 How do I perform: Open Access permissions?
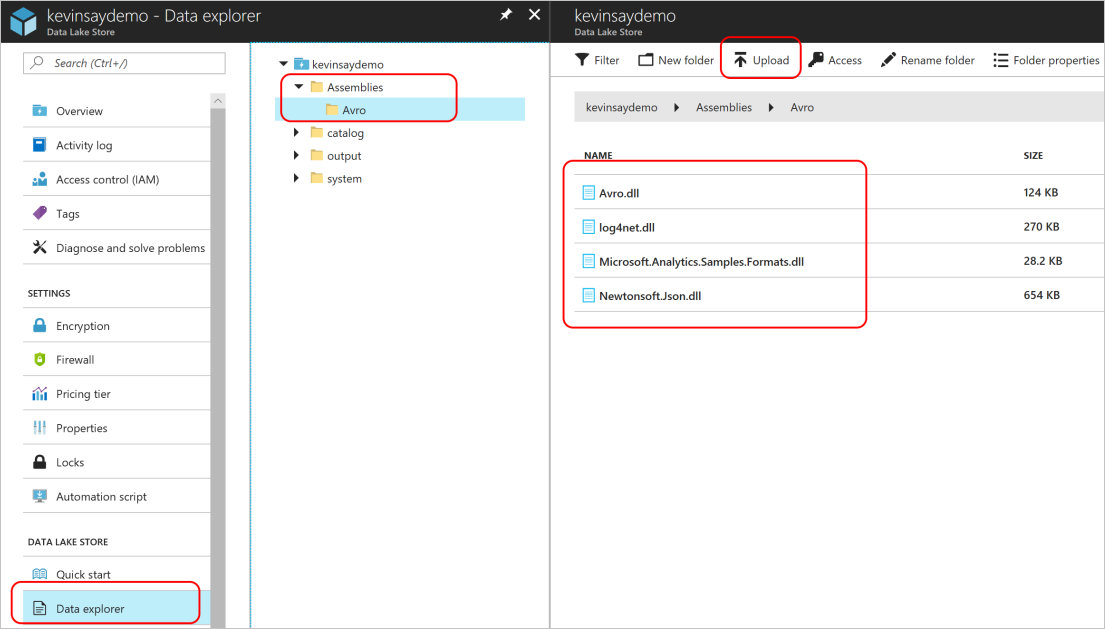[x=835, y=60]
